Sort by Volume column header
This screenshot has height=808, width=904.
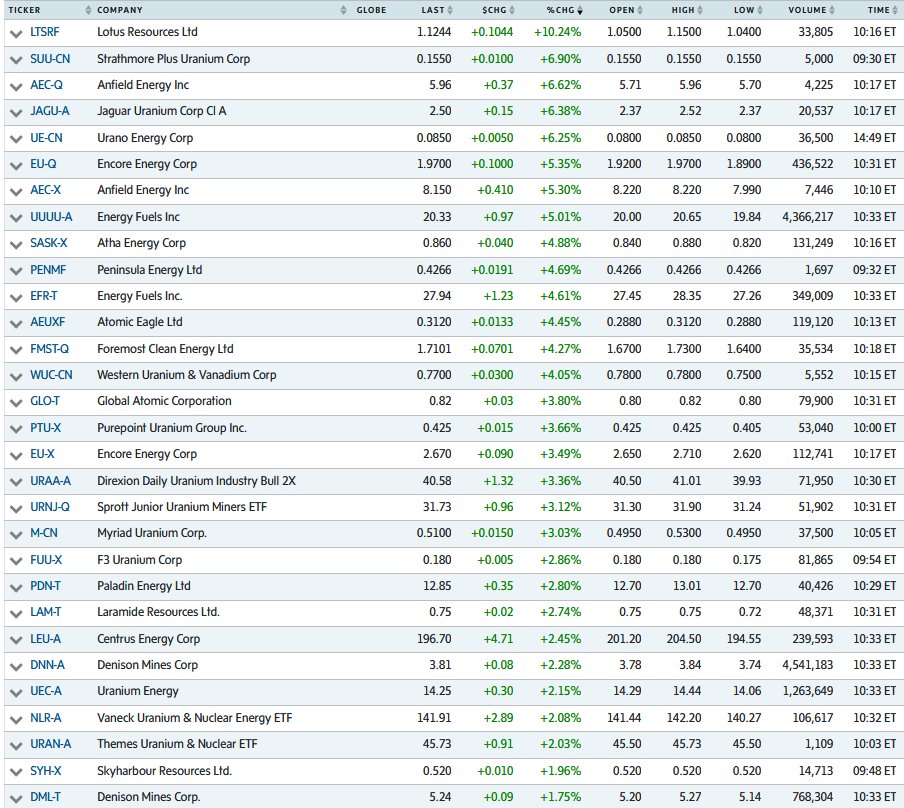click(811, 10)
